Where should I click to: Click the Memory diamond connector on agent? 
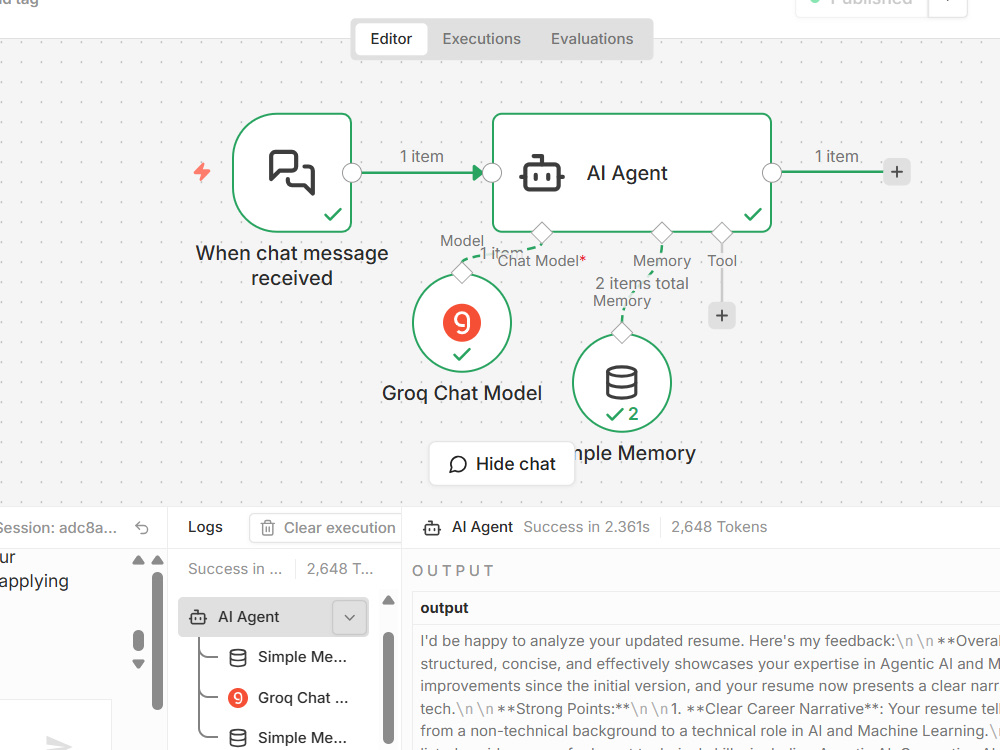(x=661, y=233)
